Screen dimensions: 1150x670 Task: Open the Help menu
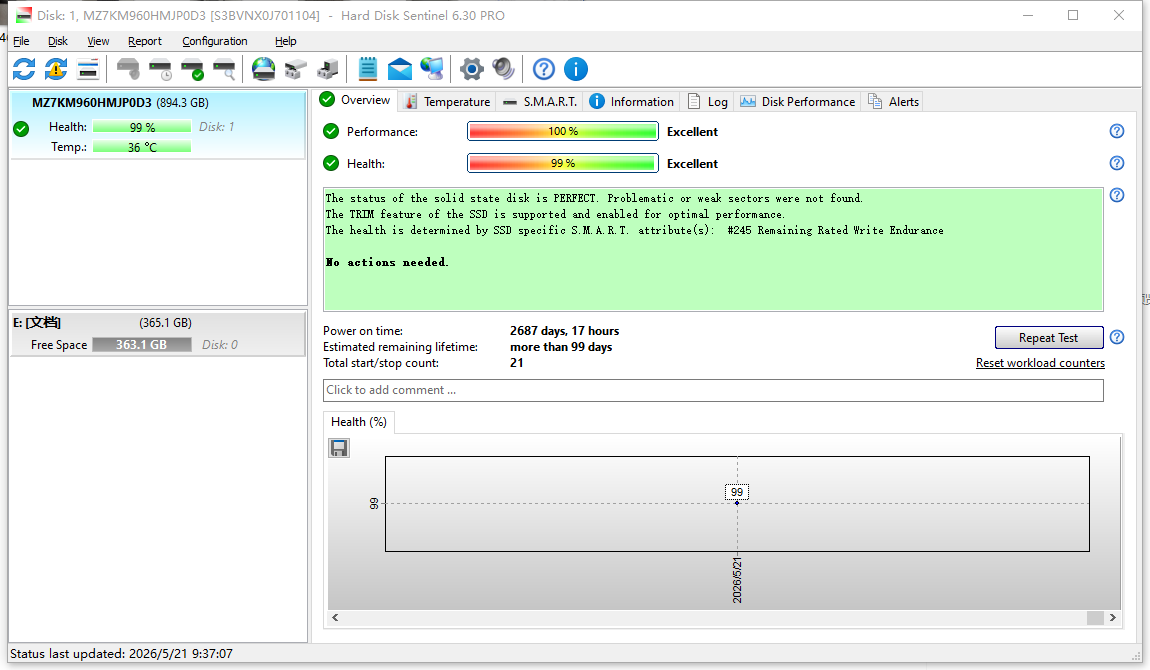click(285, 41)
